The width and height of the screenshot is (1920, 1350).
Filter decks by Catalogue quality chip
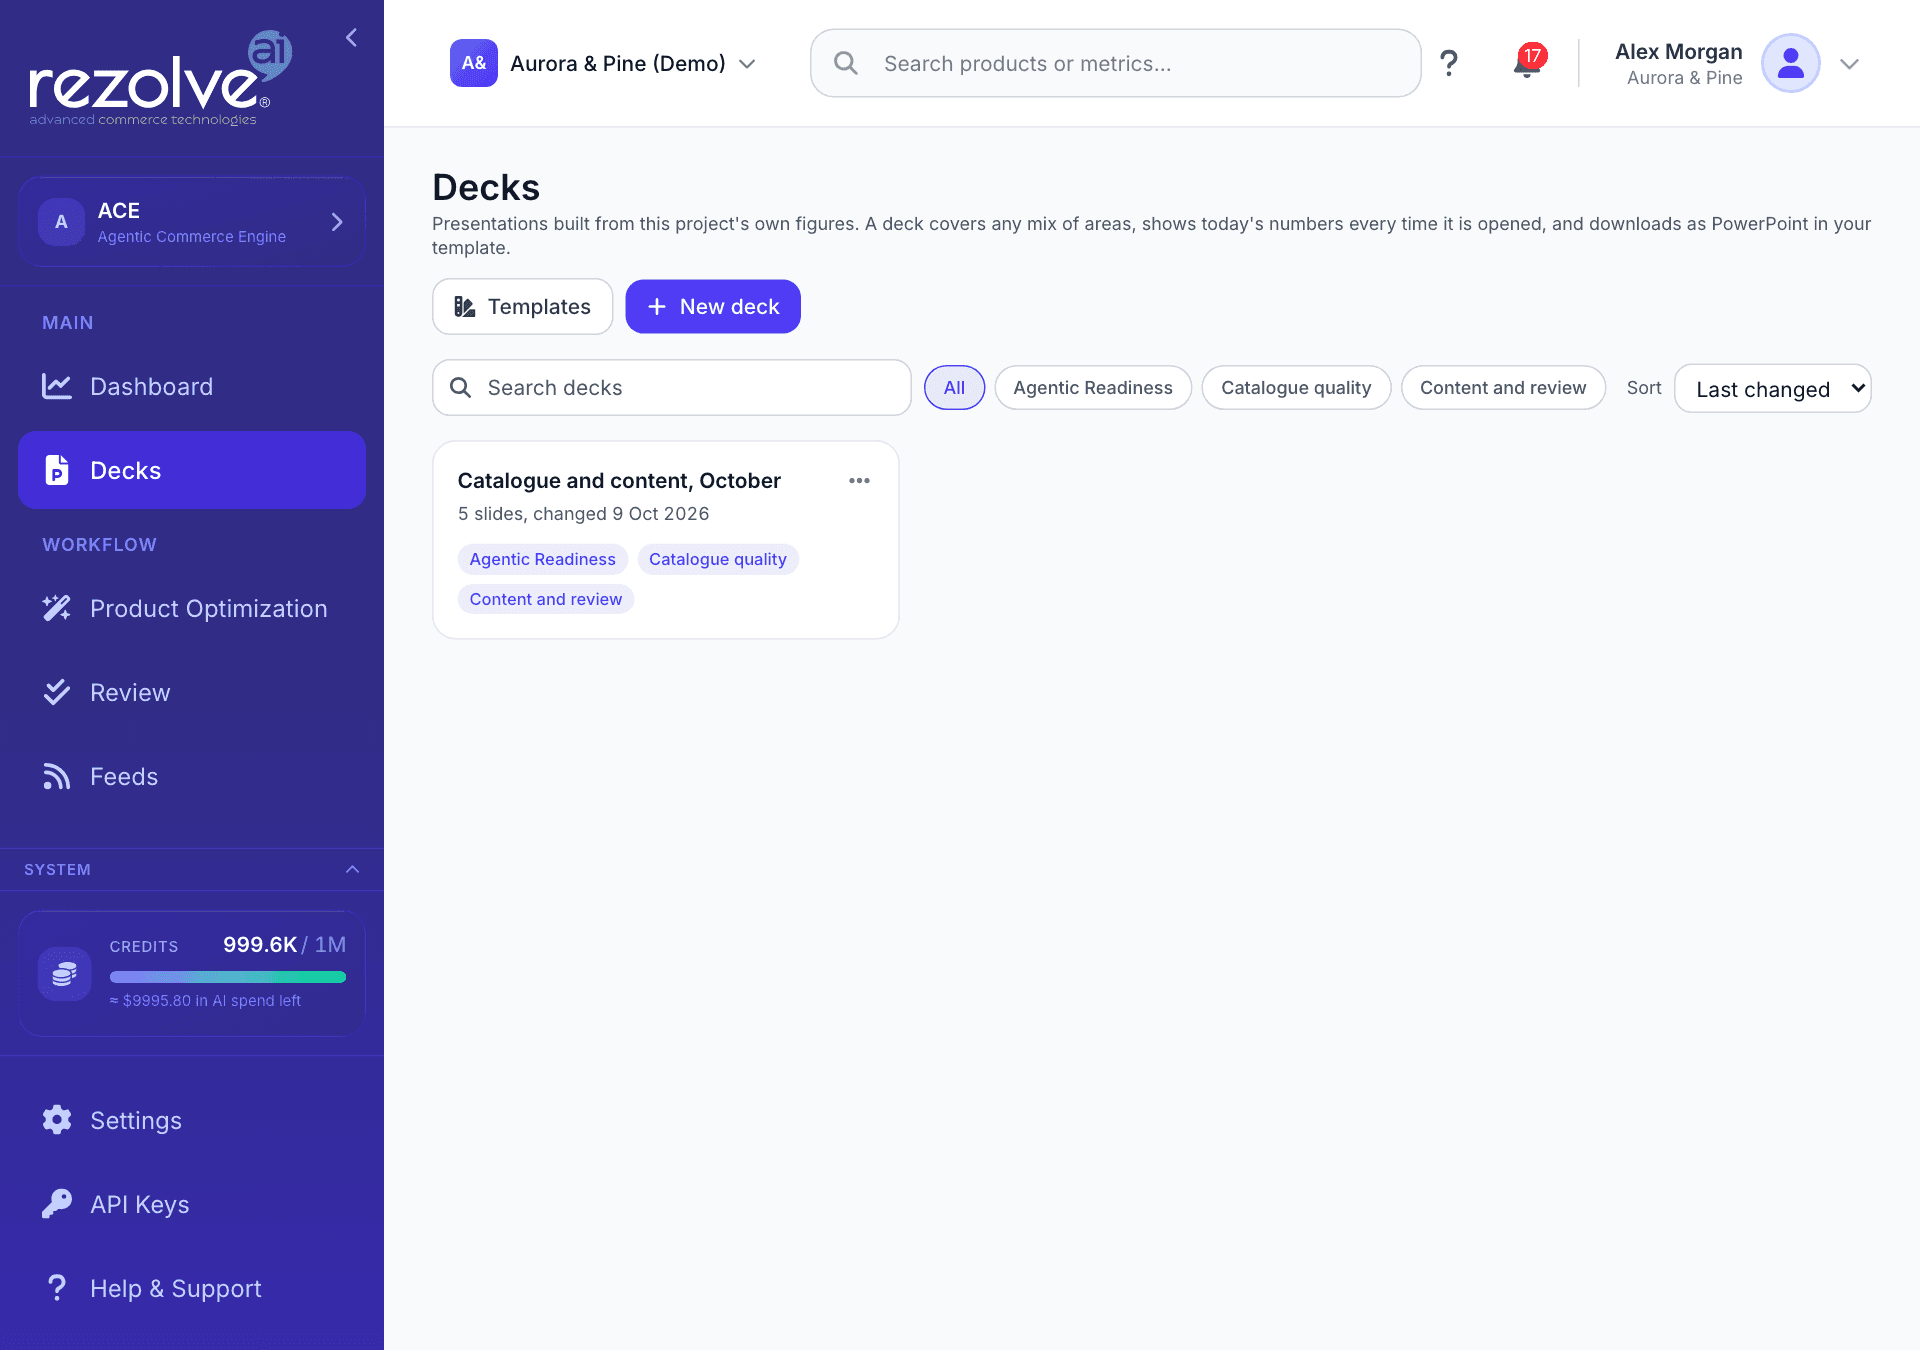[x=1296, y=388]
